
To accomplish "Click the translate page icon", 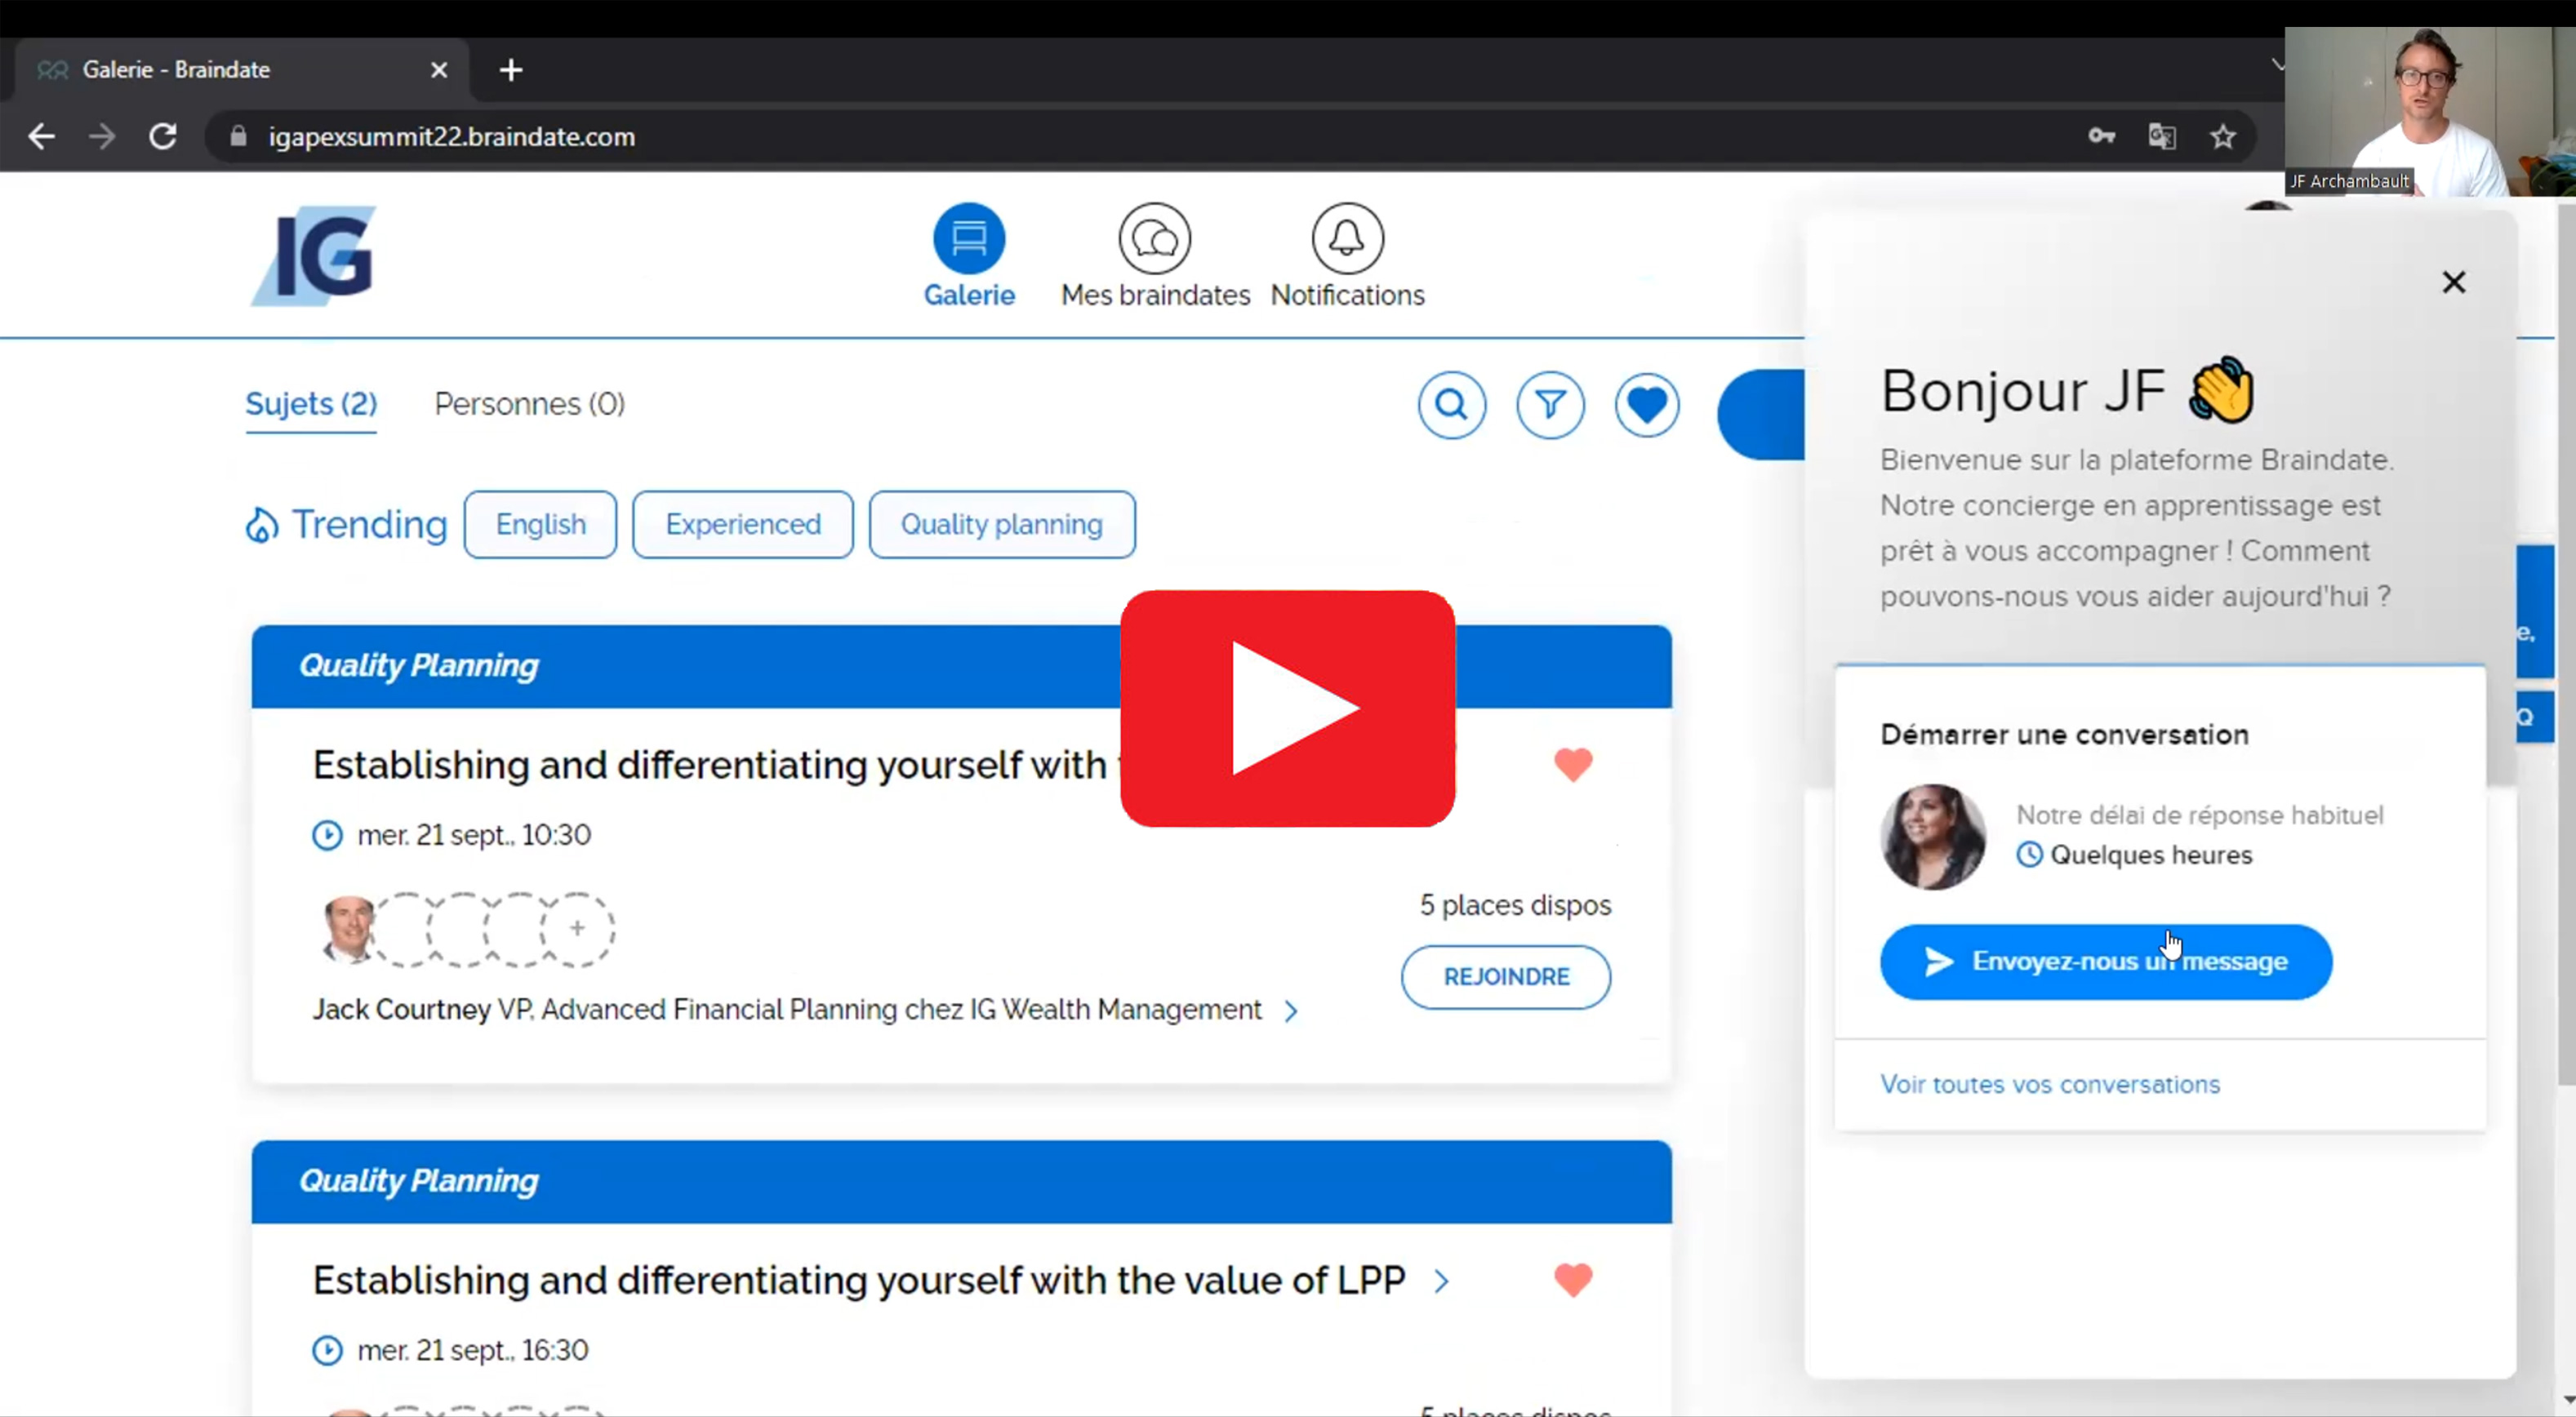I will 2161,136.
